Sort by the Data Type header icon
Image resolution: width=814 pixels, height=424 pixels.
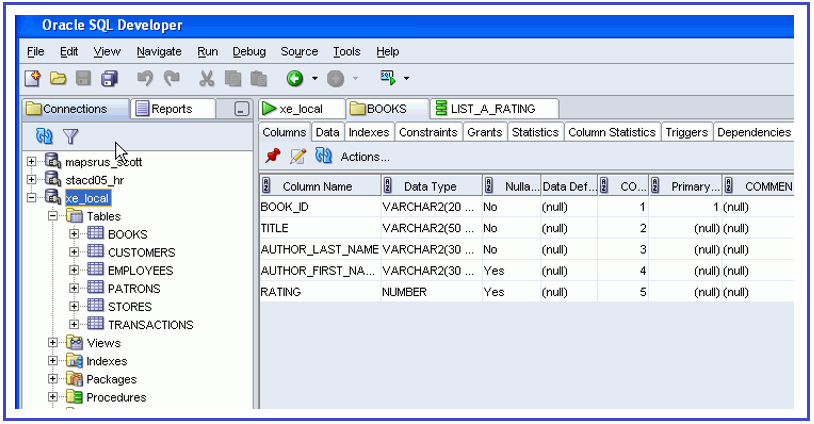pos(387,186)
